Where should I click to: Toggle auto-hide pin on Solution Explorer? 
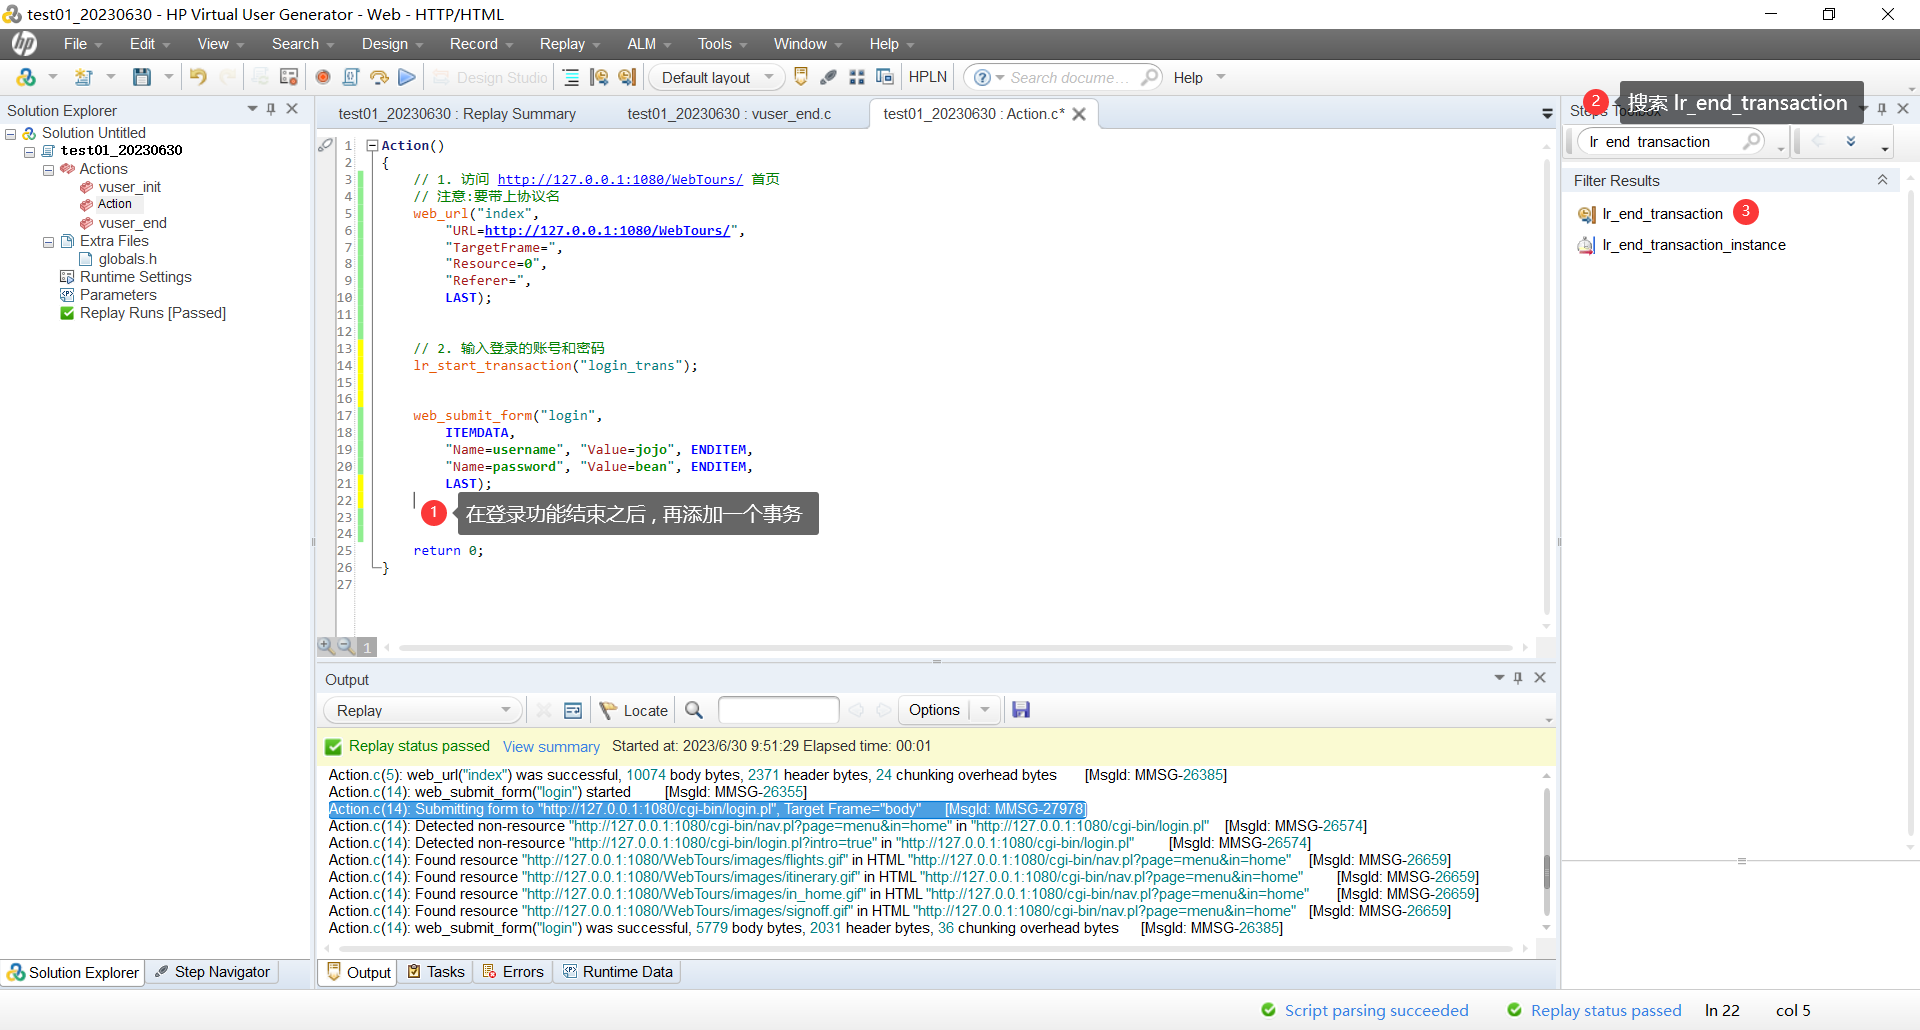tap(270, 109)
